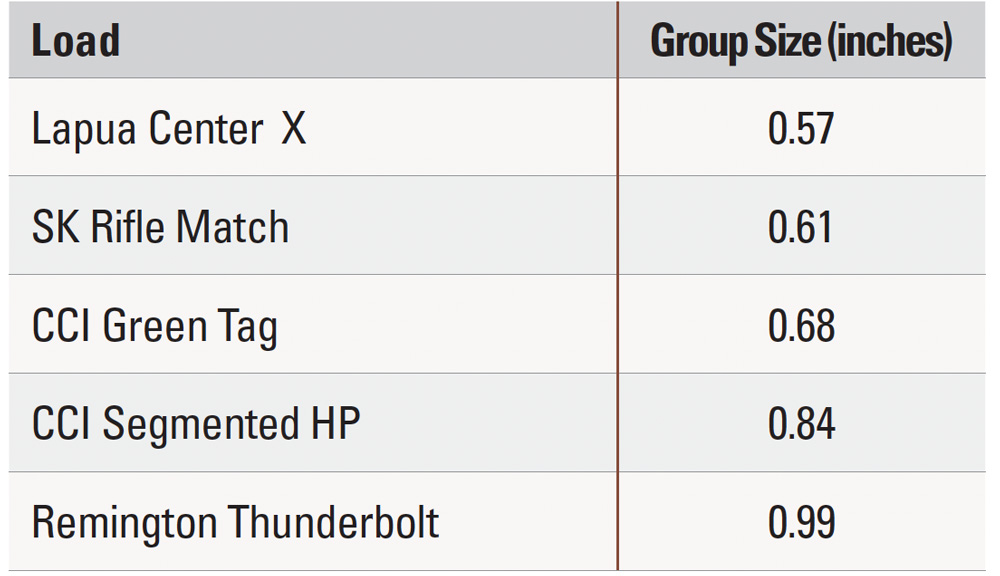Click the 0.99 group size value
Screen dimensions: 1000x576
[x=802, y=522]
